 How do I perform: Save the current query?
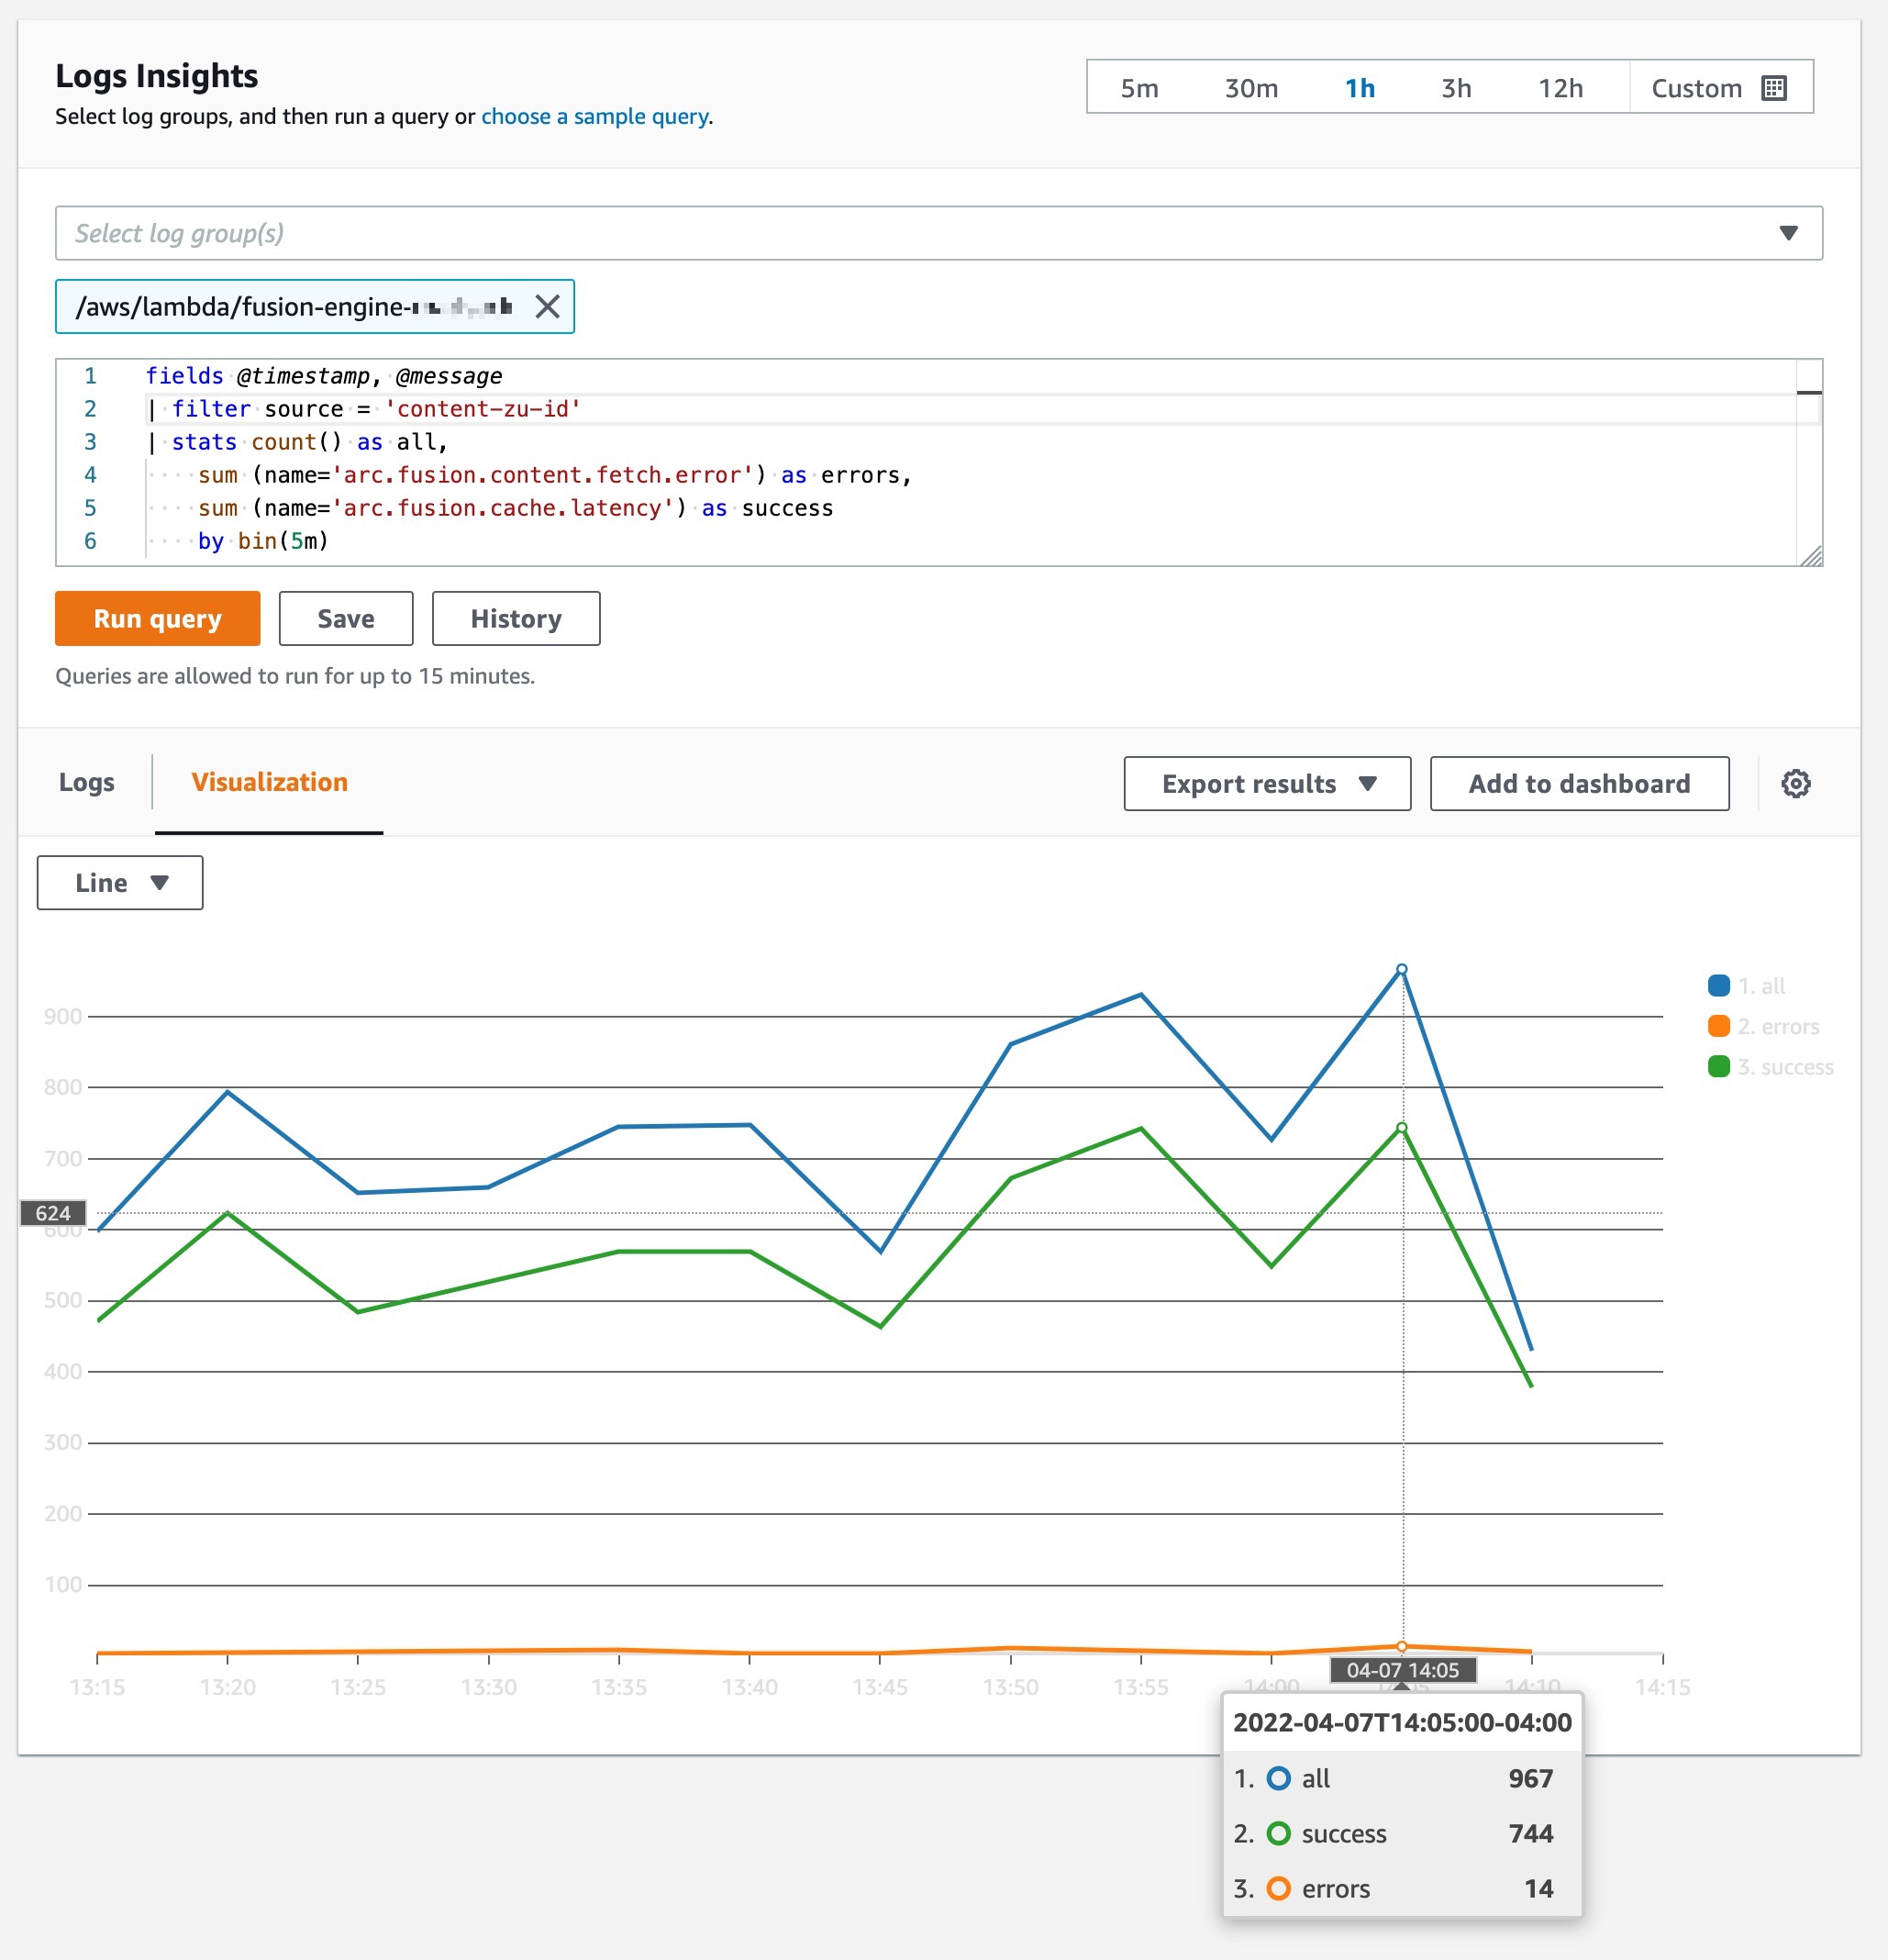(x=346, y=618)
